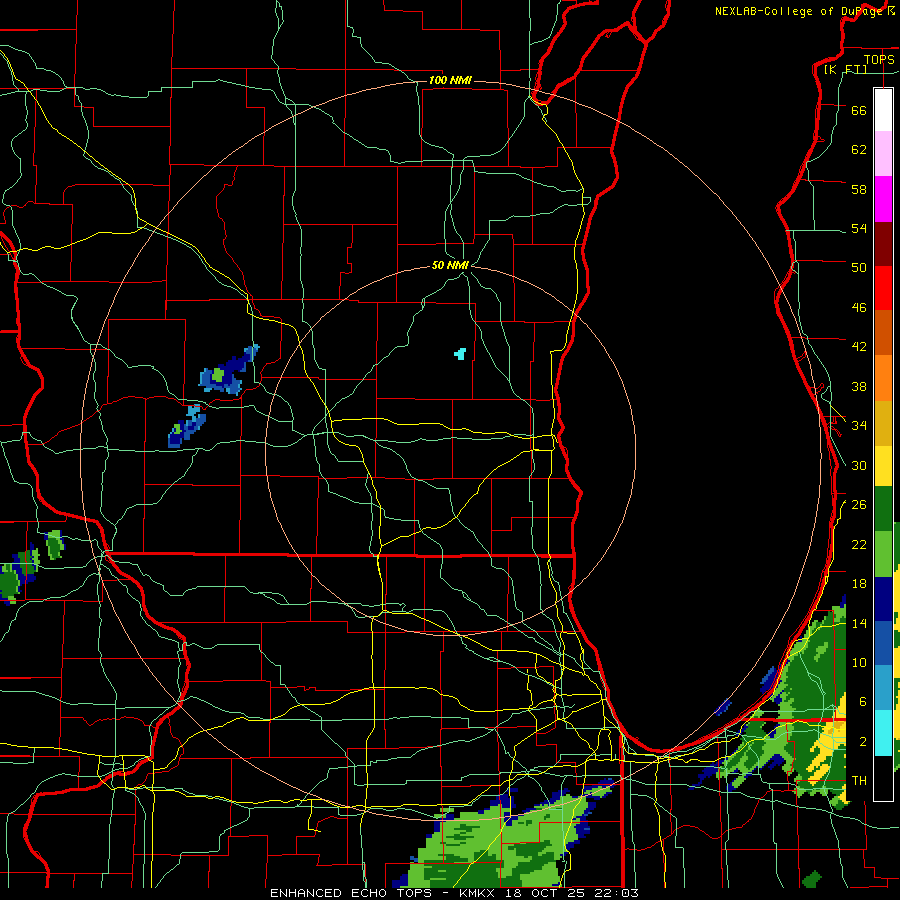Viewport: 900px width, 900px height.
Task: Click the legend value "22"
Action: (x=859, y=545)
